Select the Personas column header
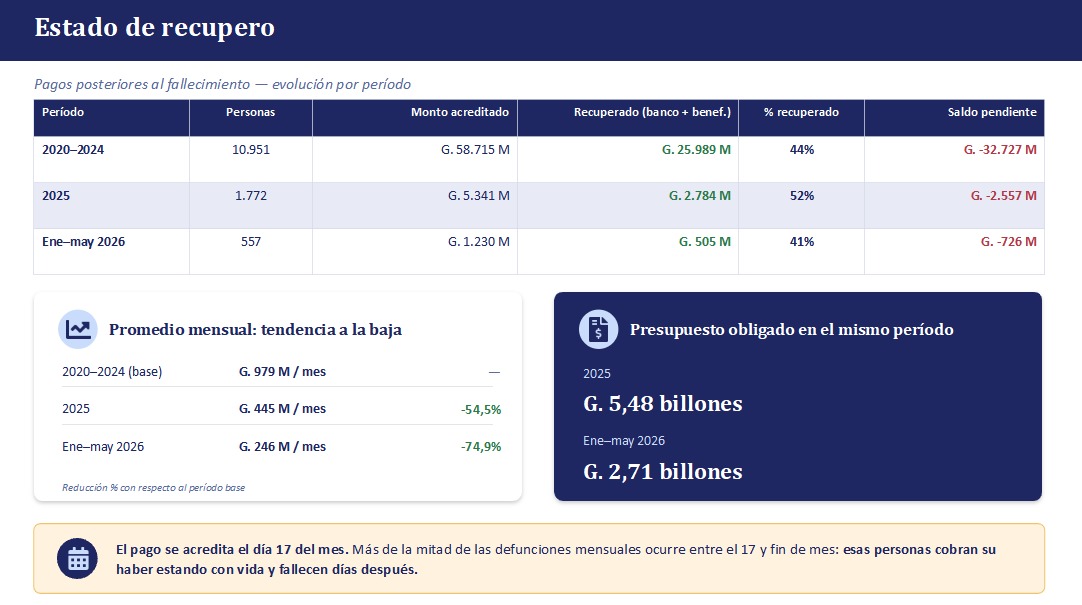Viewport: 1082px width, 605px height. [x=250, y=112]
